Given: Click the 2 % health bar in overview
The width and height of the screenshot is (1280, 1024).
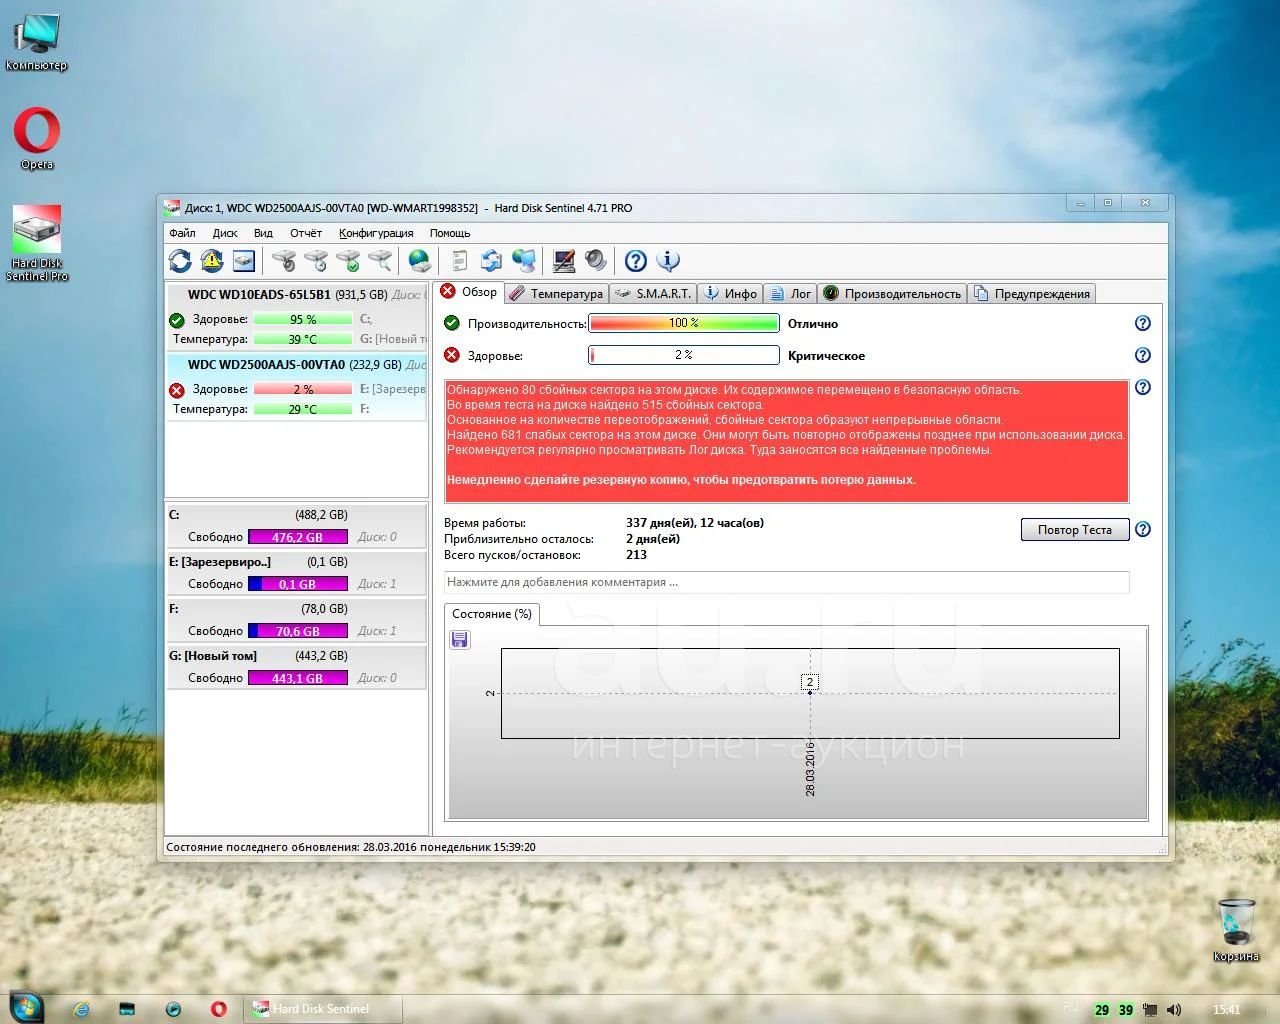Looking at the screenshot, I should (684, 355).
